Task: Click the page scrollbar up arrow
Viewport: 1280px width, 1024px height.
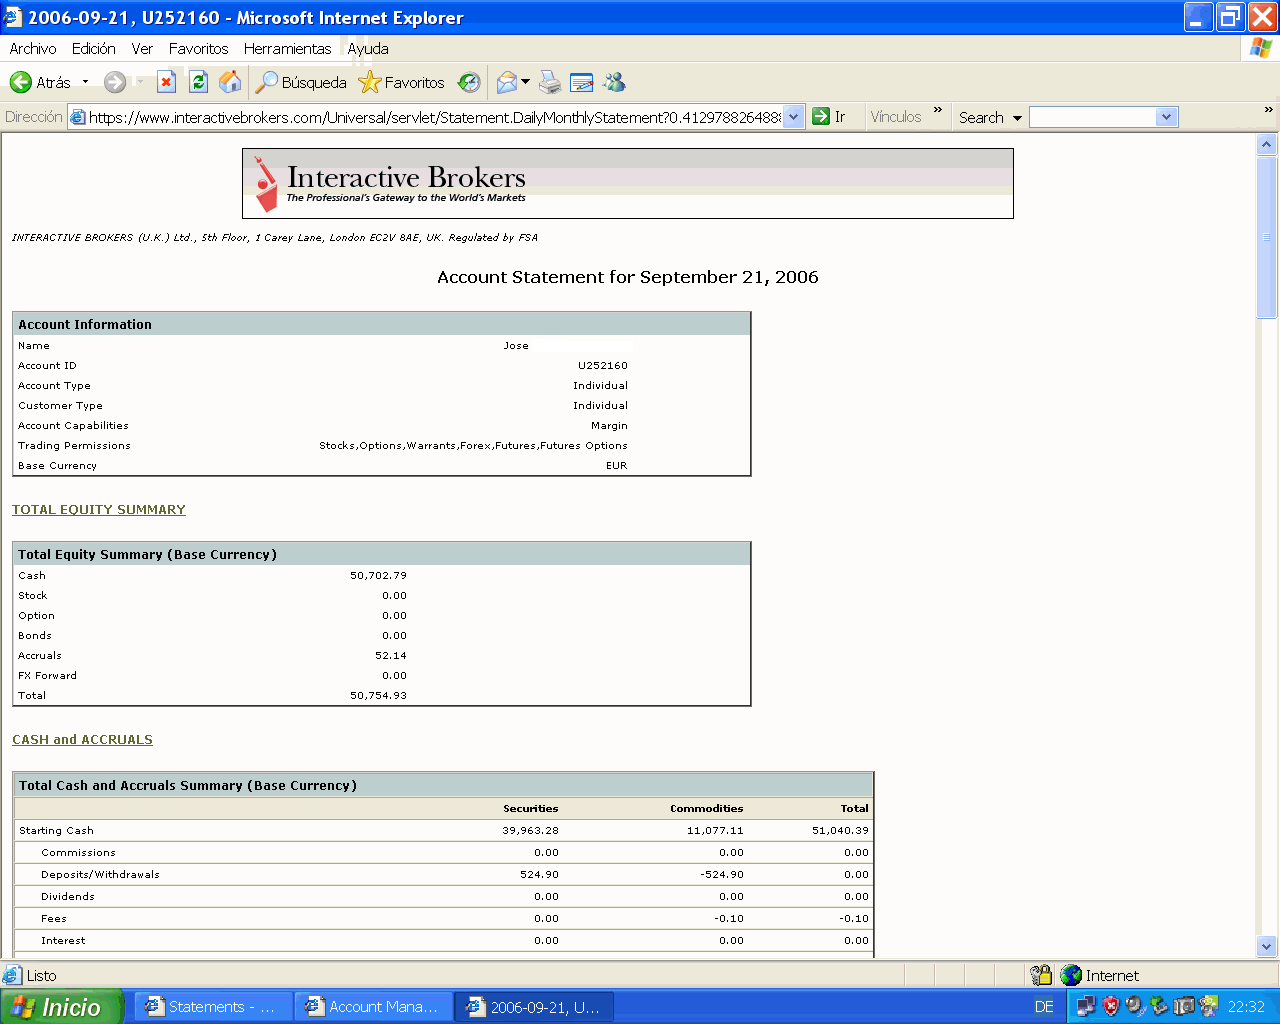Action: point(1267,145)
